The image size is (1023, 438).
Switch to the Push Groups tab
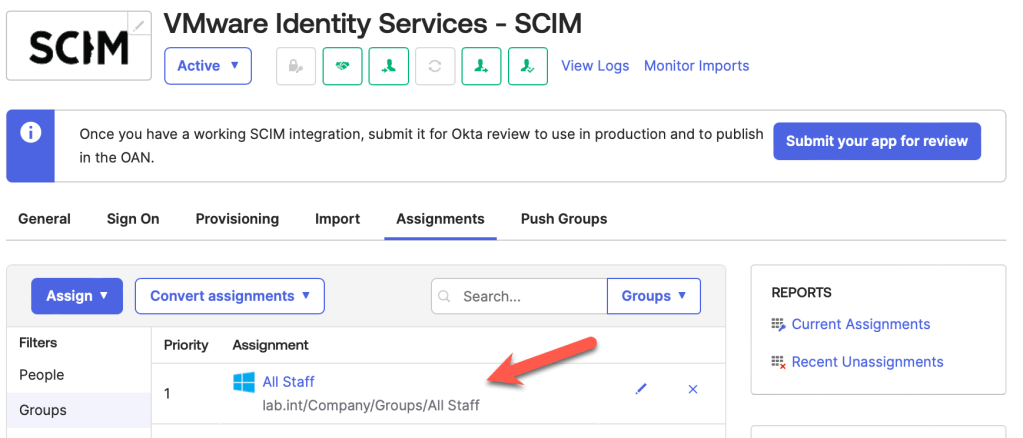coord(563,219)
